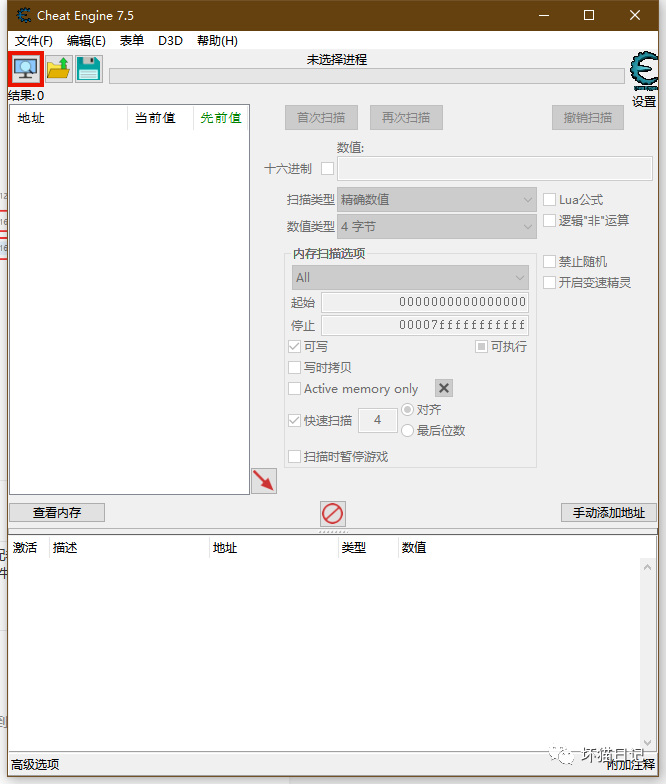Click the 地址 column header in address table
Image resolution: width=666 pixels, height=784 pixels.
pyautogui.click(x=274, y=548)
